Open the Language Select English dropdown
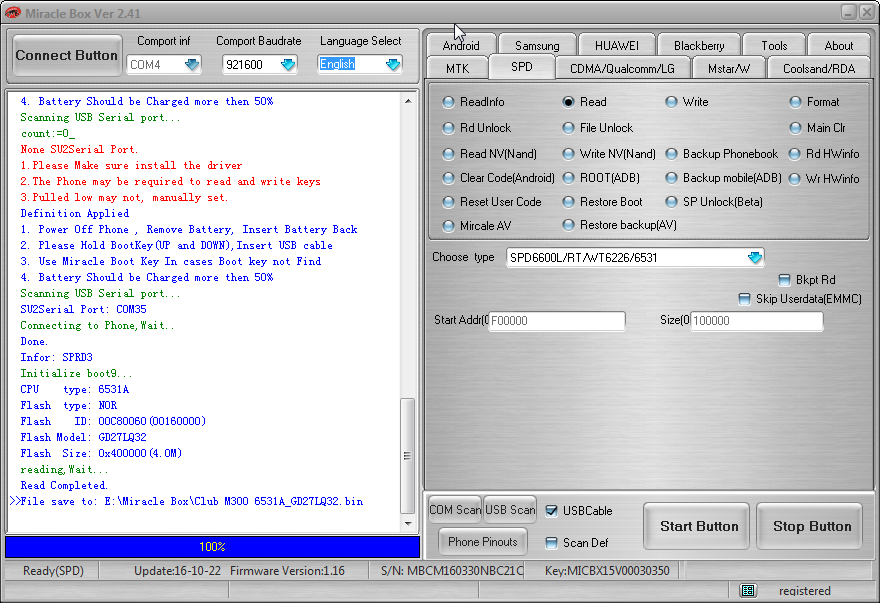 (393, 65)
